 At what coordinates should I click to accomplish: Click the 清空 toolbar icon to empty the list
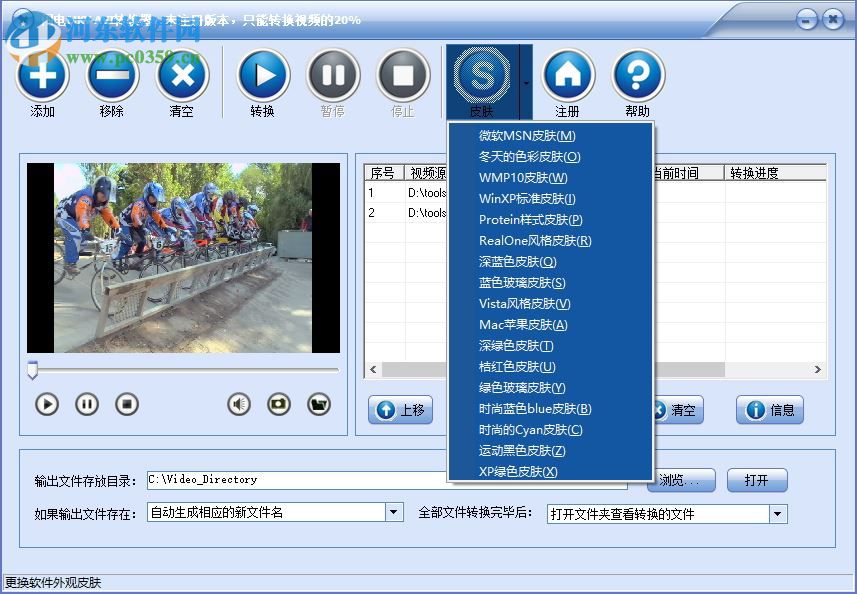(181, 75)
